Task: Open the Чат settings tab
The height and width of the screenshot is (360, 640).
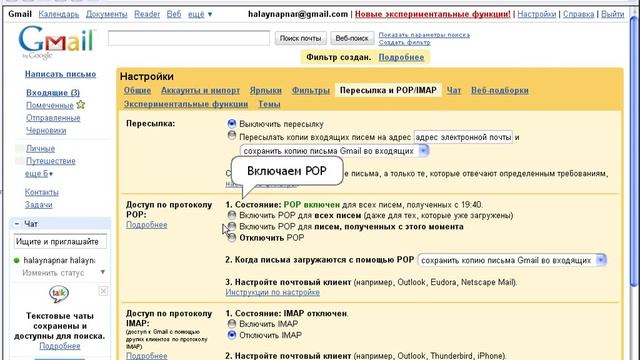Action: coord(453,91)
